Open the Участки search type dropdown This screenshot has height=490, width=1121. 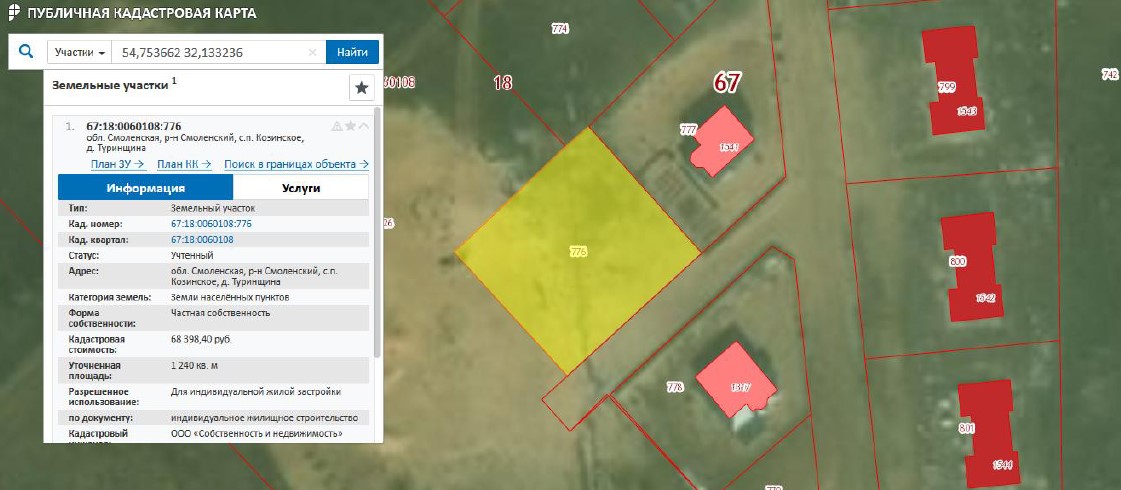[x=80, y=52]
